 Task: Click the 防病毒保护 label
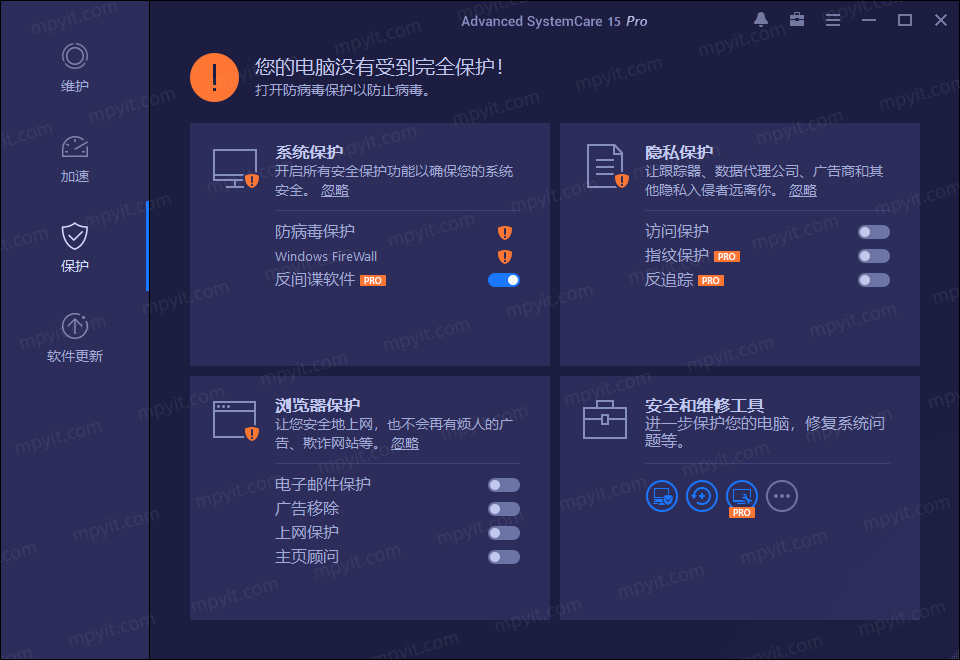click(x=315, y=231)
